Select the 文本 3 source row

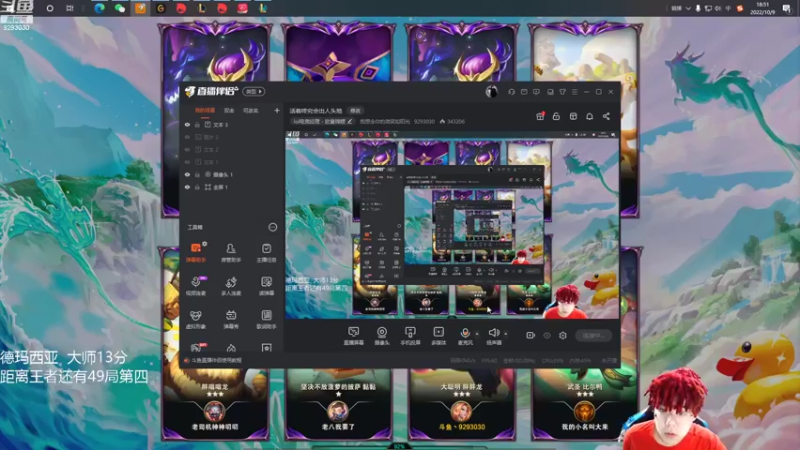point(231,124)
